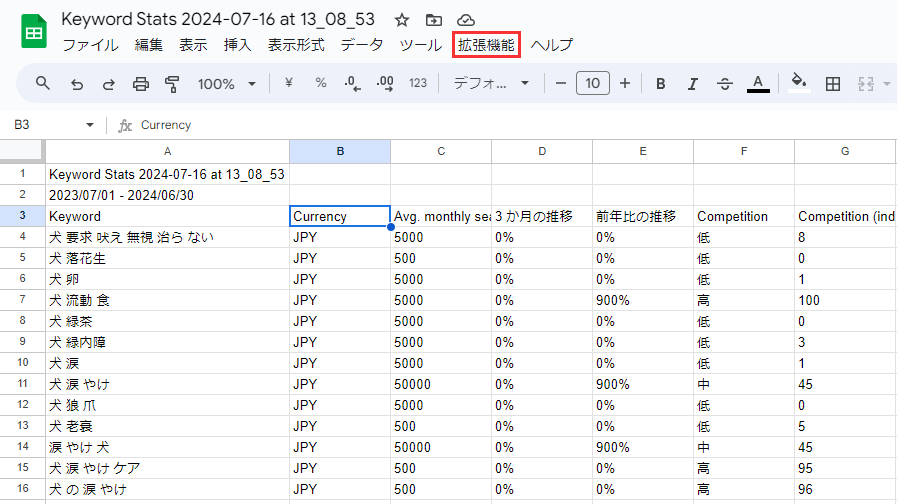Click the 高 competition cell in row 16

pyautogui.click(x=744, y=489)
